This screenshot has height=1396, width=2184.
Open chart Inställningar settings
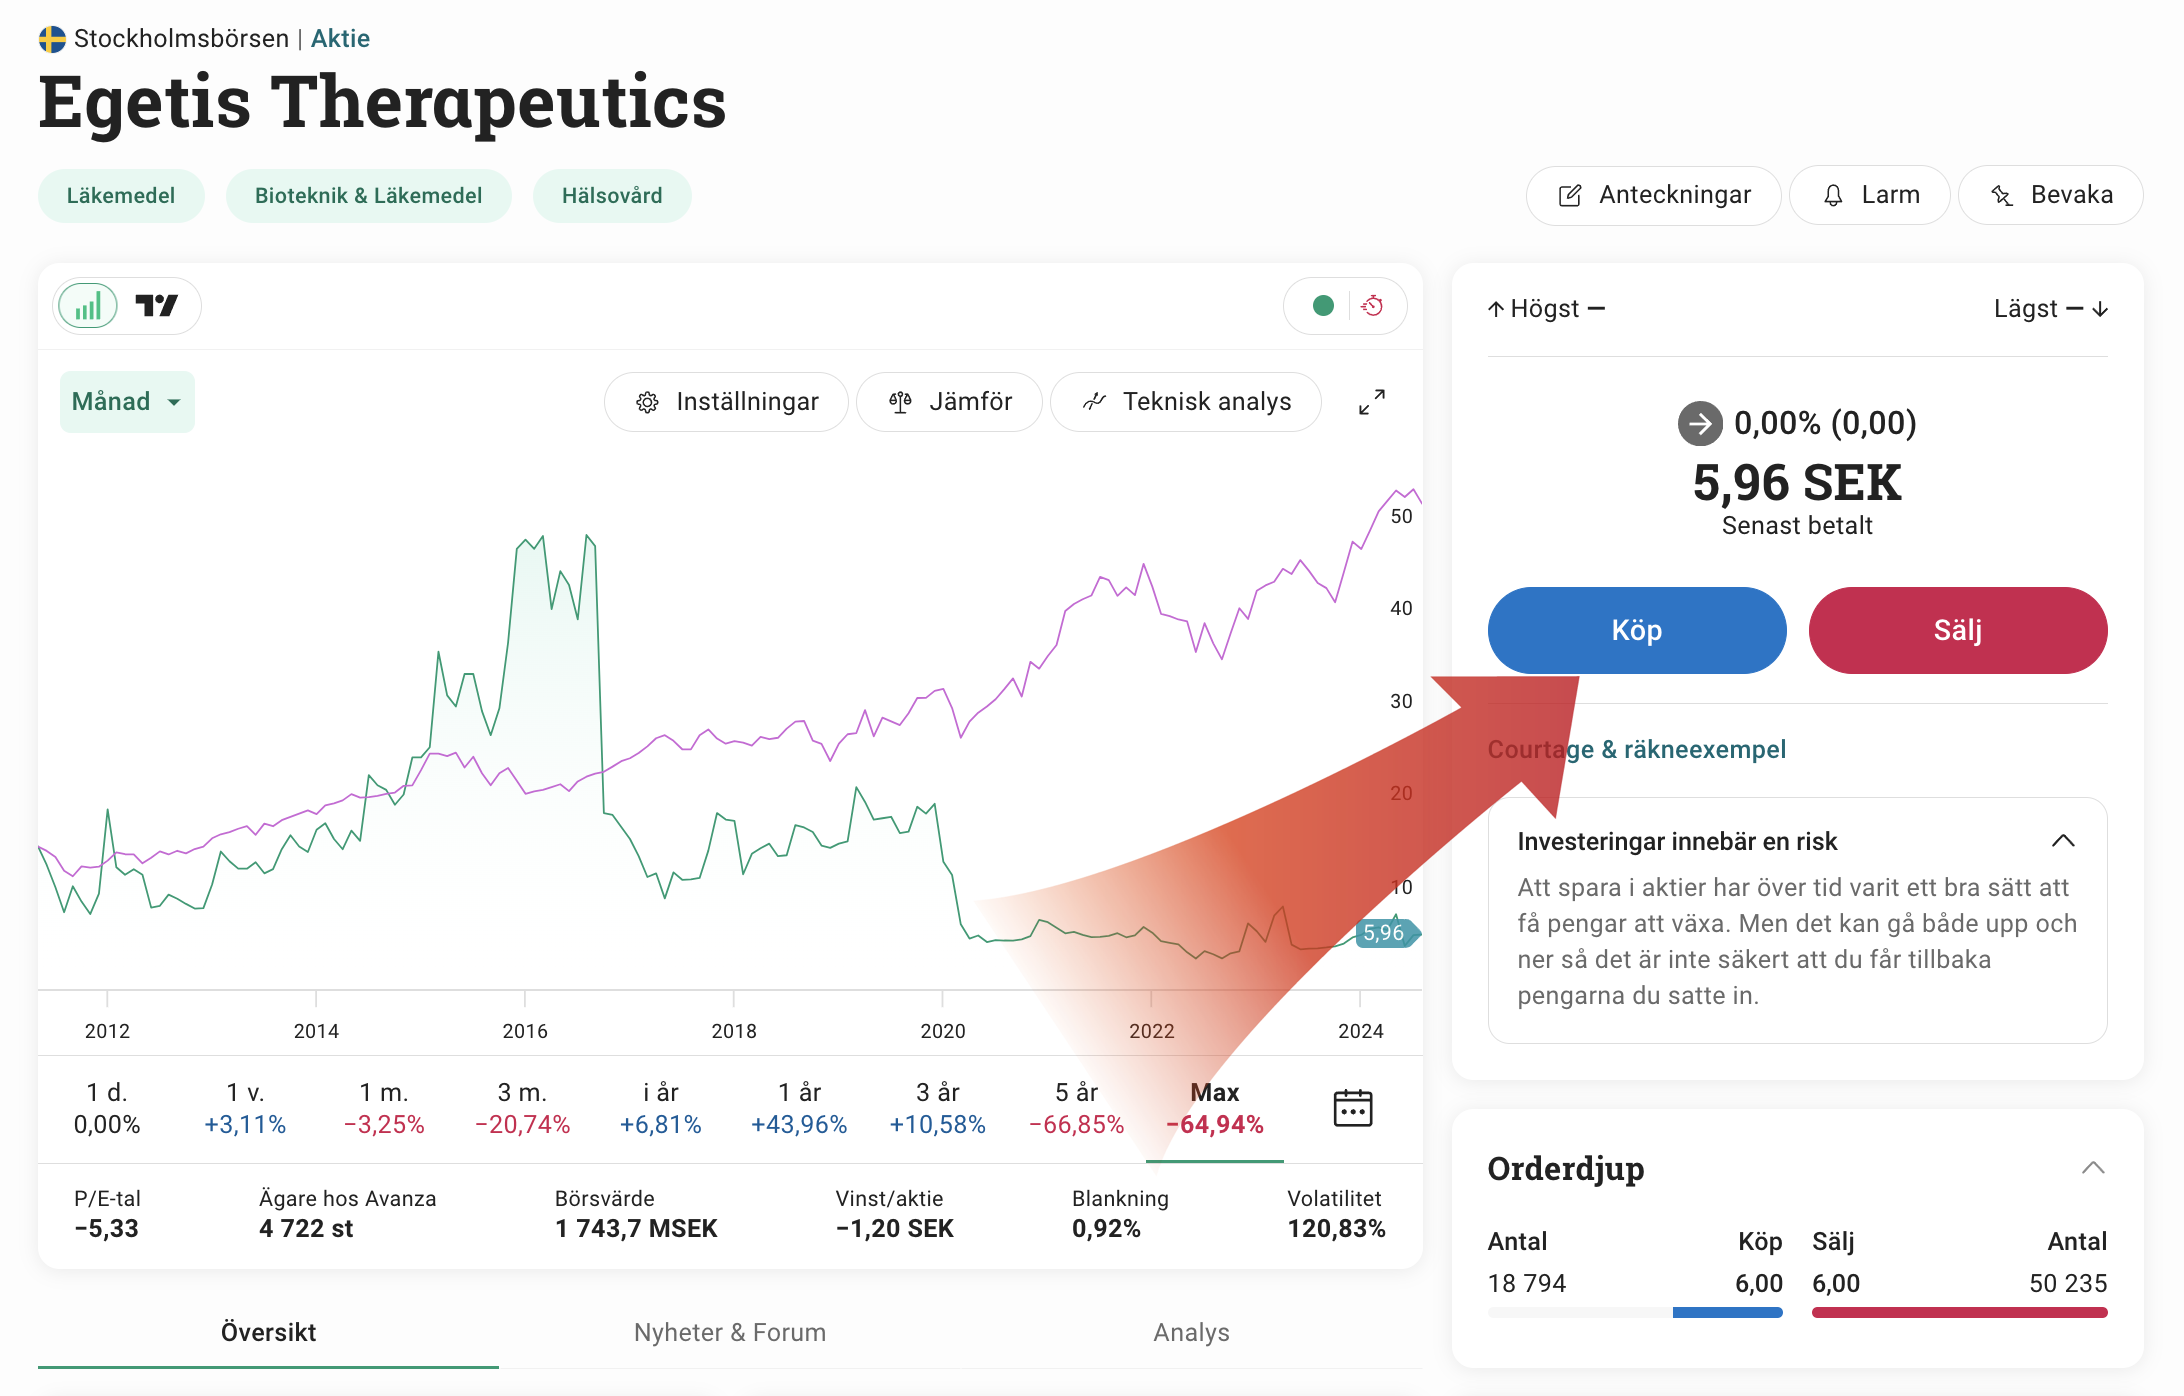[727, 402]
